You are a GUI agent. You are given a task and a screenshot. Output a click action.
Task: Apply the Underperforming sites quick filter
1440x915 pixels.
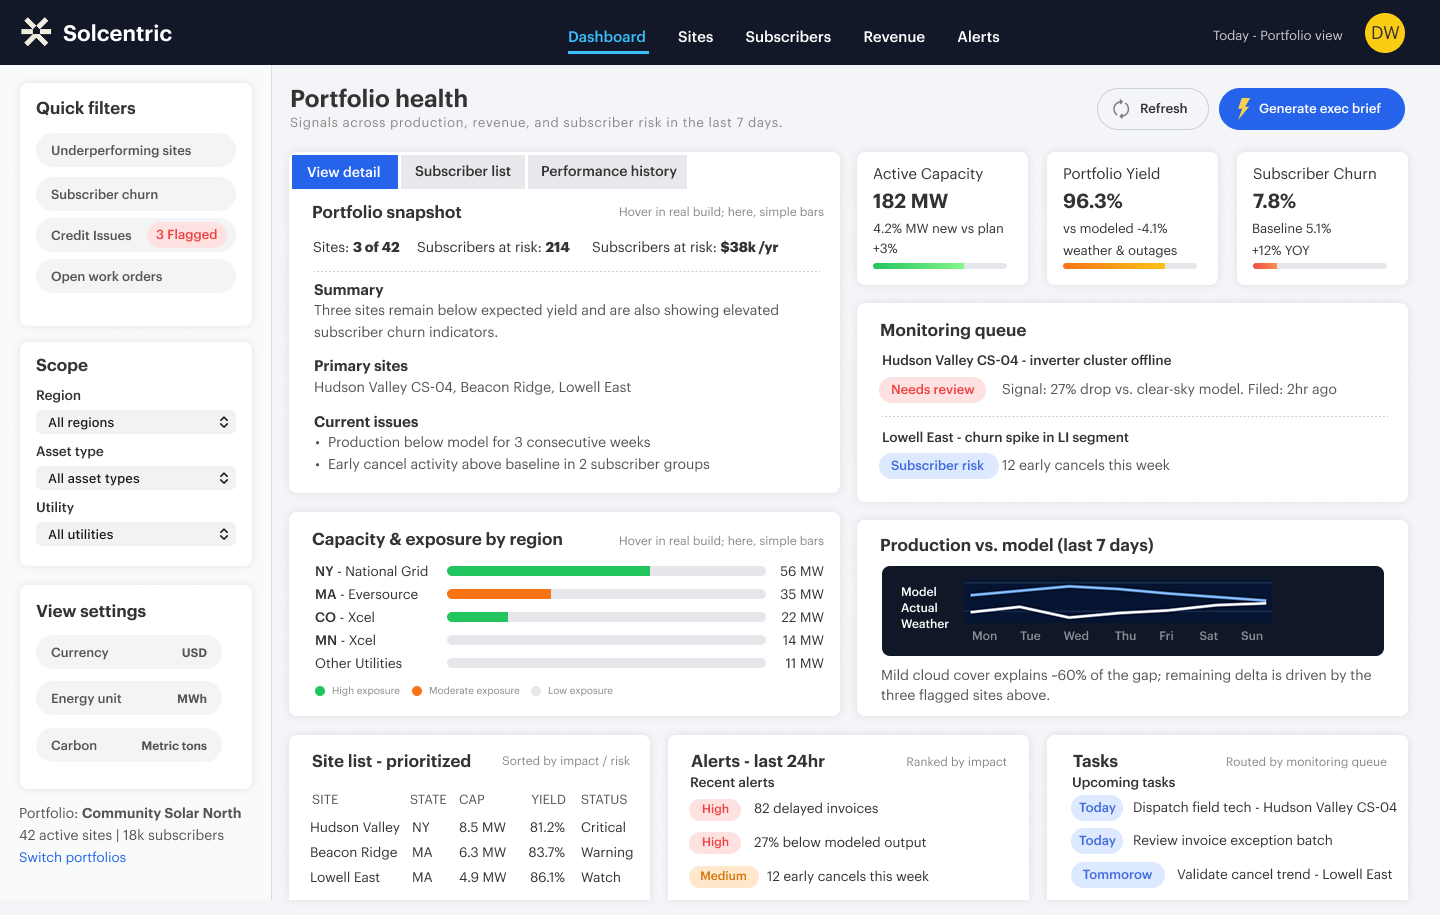tap(136, 151)
